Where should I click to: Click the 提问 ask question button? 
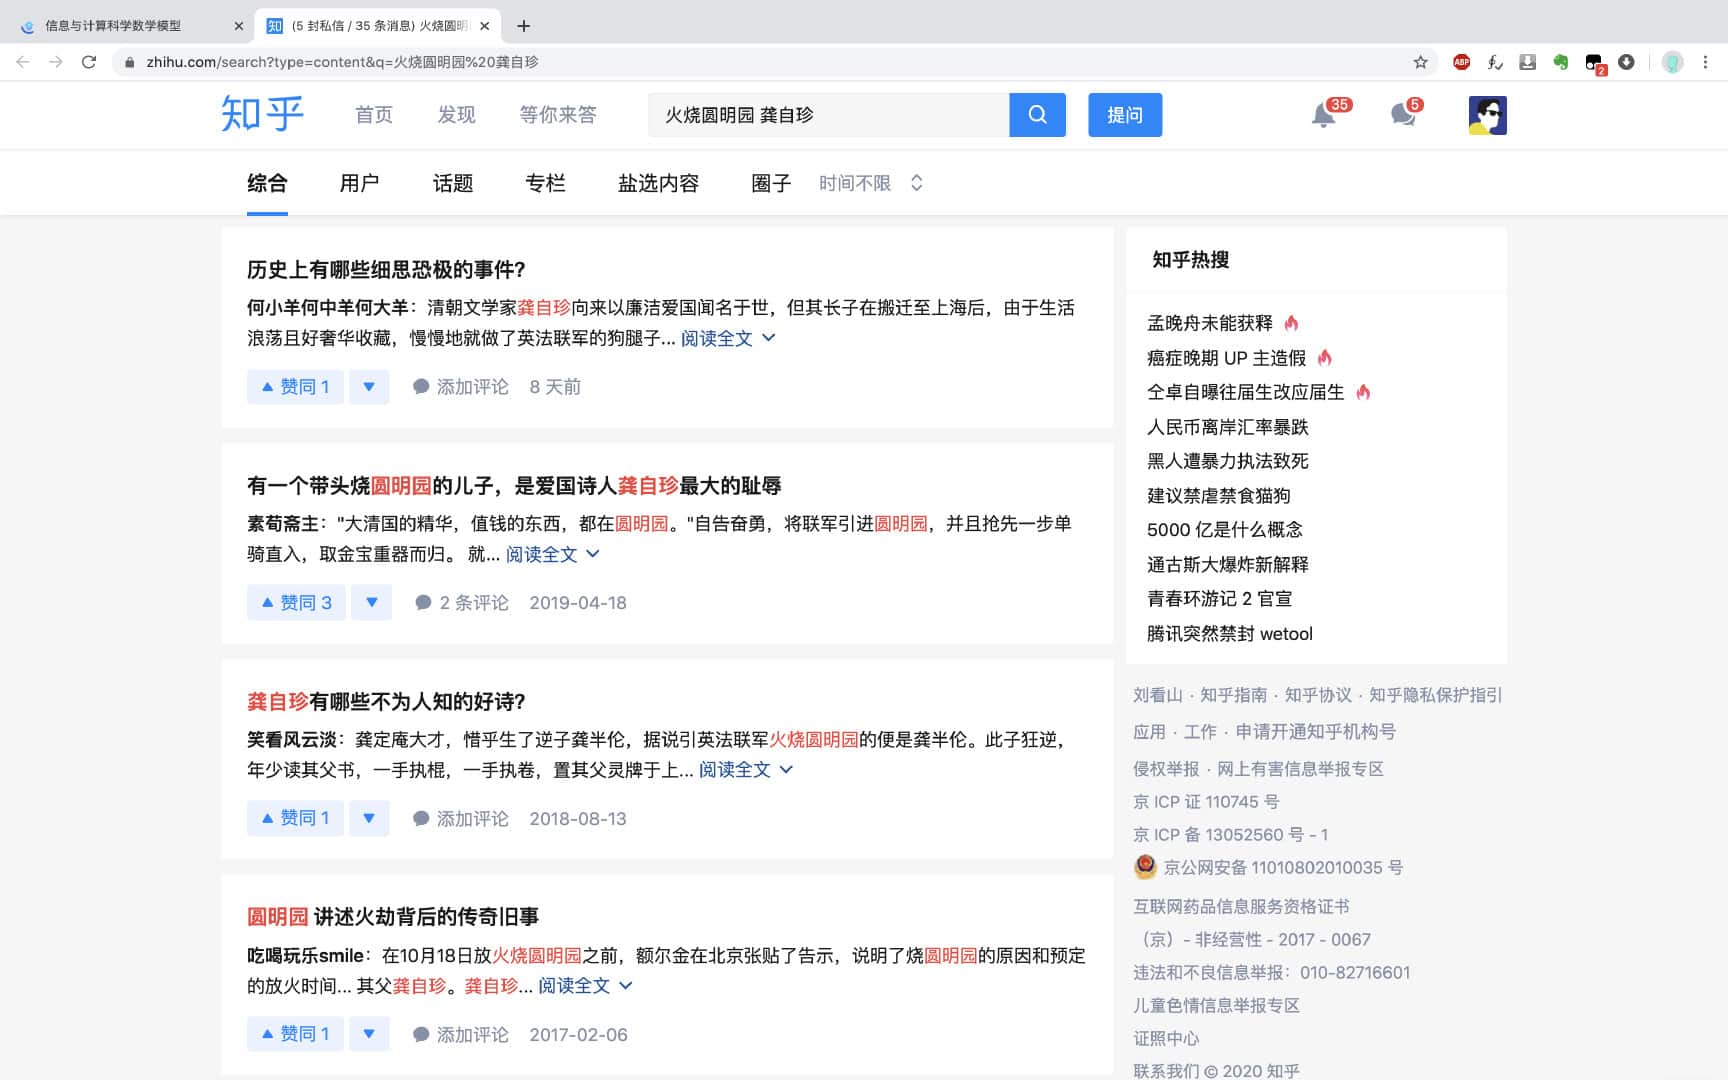(1125, 115)
